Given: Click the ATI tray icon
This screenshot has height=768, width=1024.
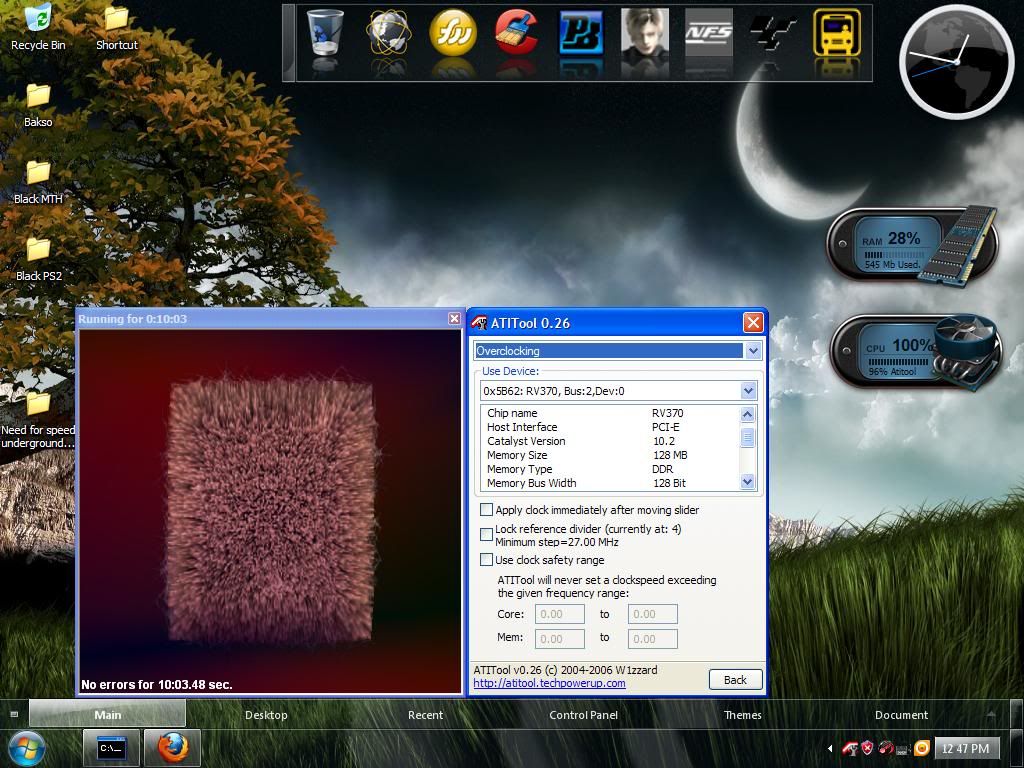Looking at the screenshot, I should (849, 748).
